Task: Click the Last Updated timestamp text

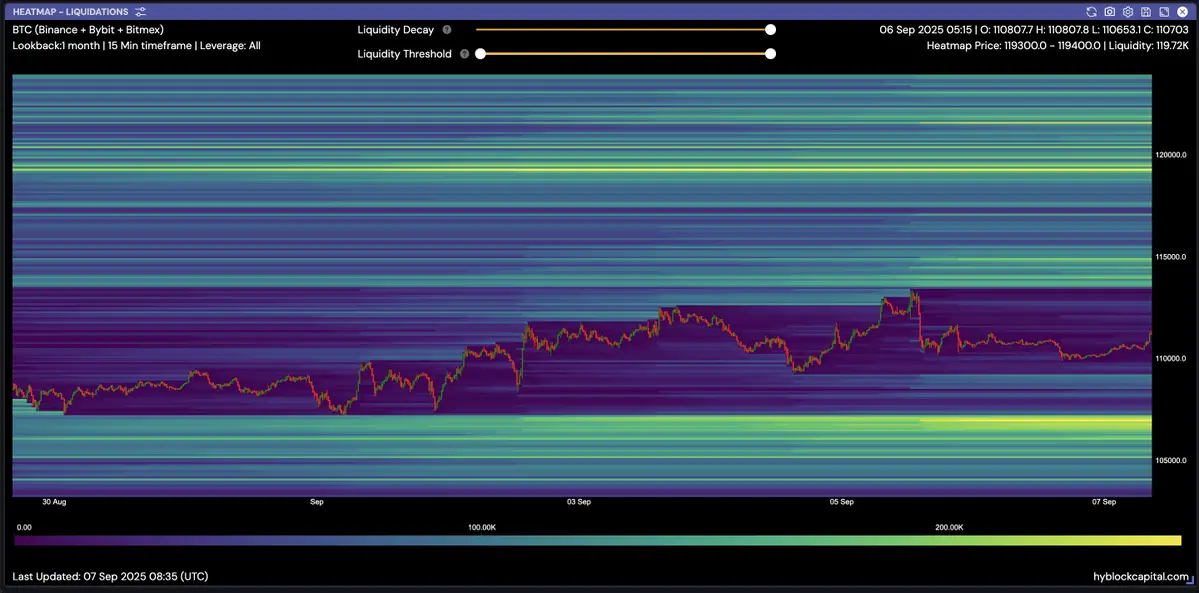Action: (110, 576)
